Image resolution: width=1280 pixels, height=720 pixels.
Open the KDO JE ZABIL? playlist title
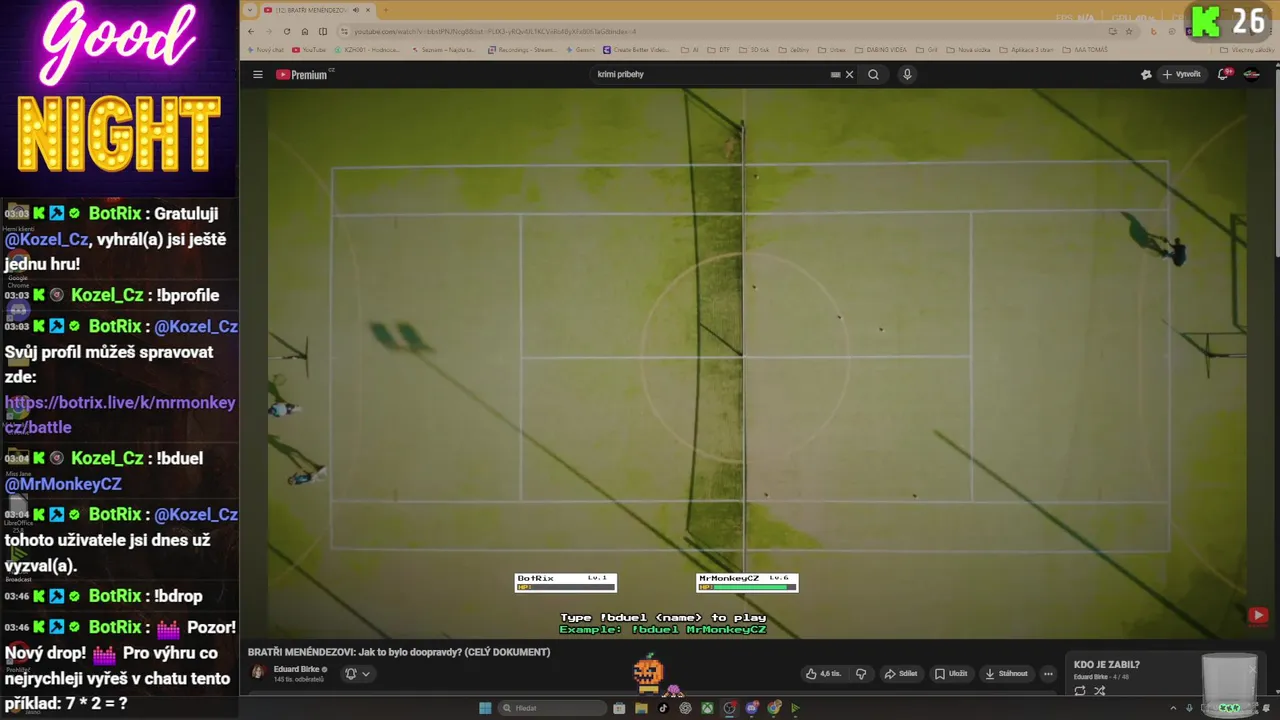pos(1106,664)
